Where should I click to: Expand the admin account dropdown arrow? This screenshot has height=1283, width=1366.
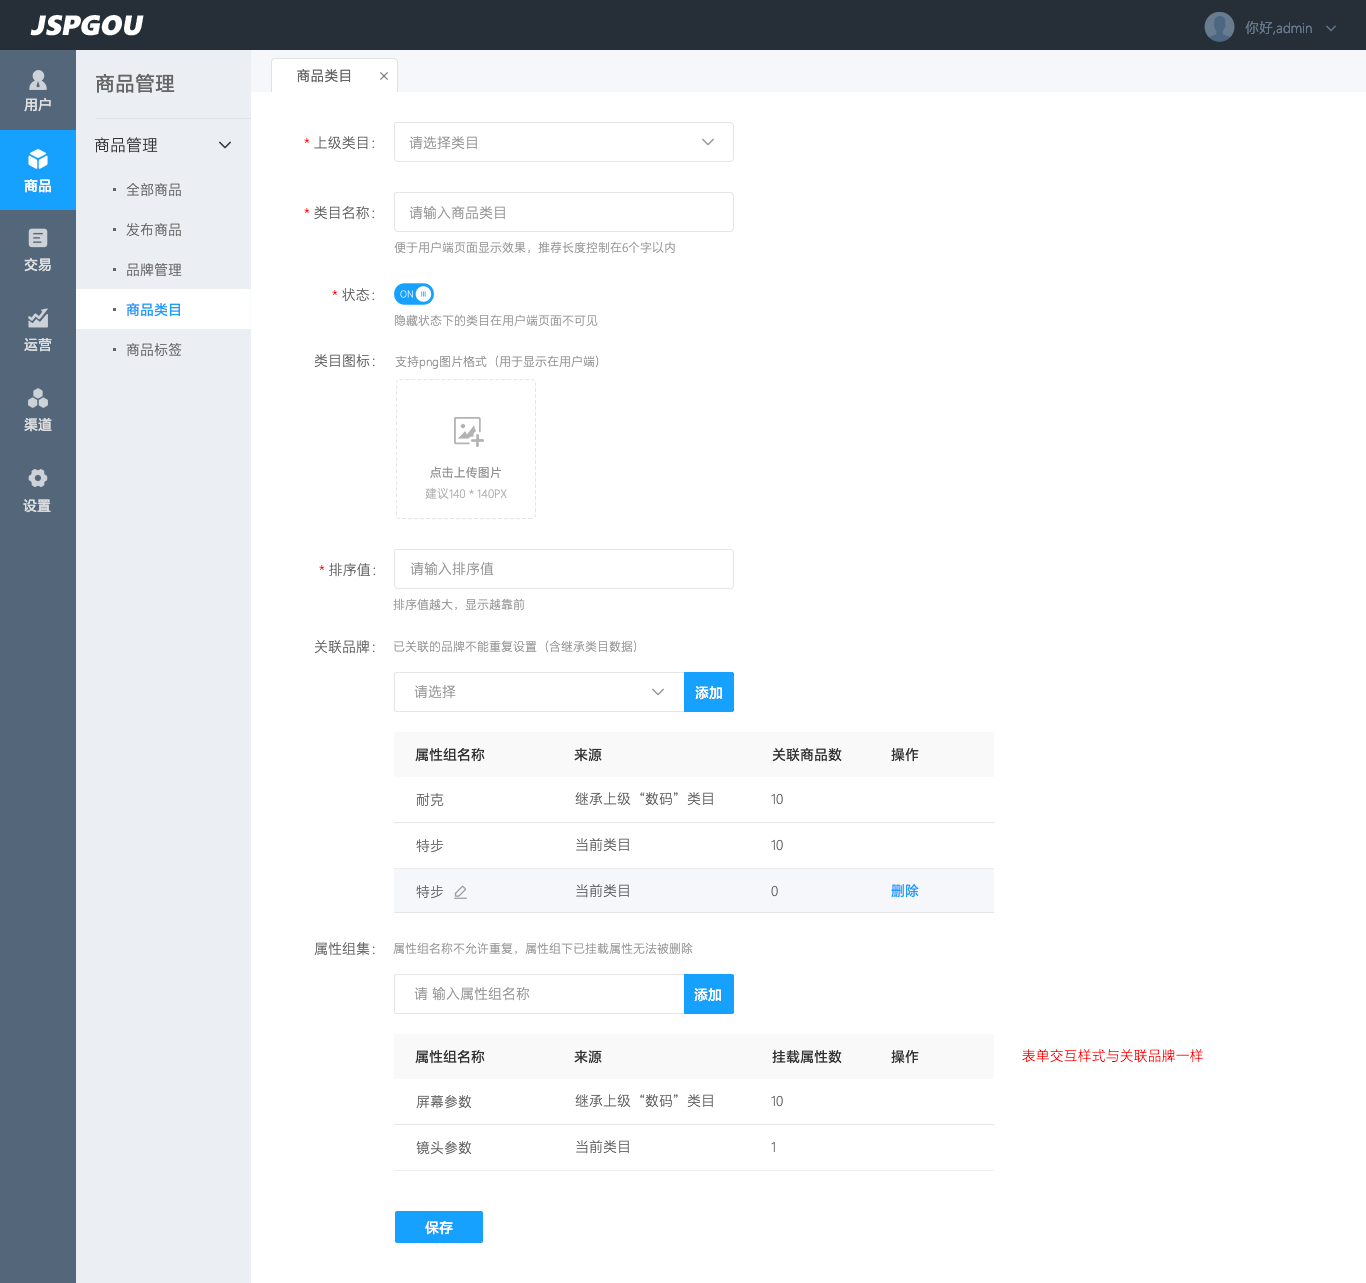pyautogui.click(x=1331, y=28)
